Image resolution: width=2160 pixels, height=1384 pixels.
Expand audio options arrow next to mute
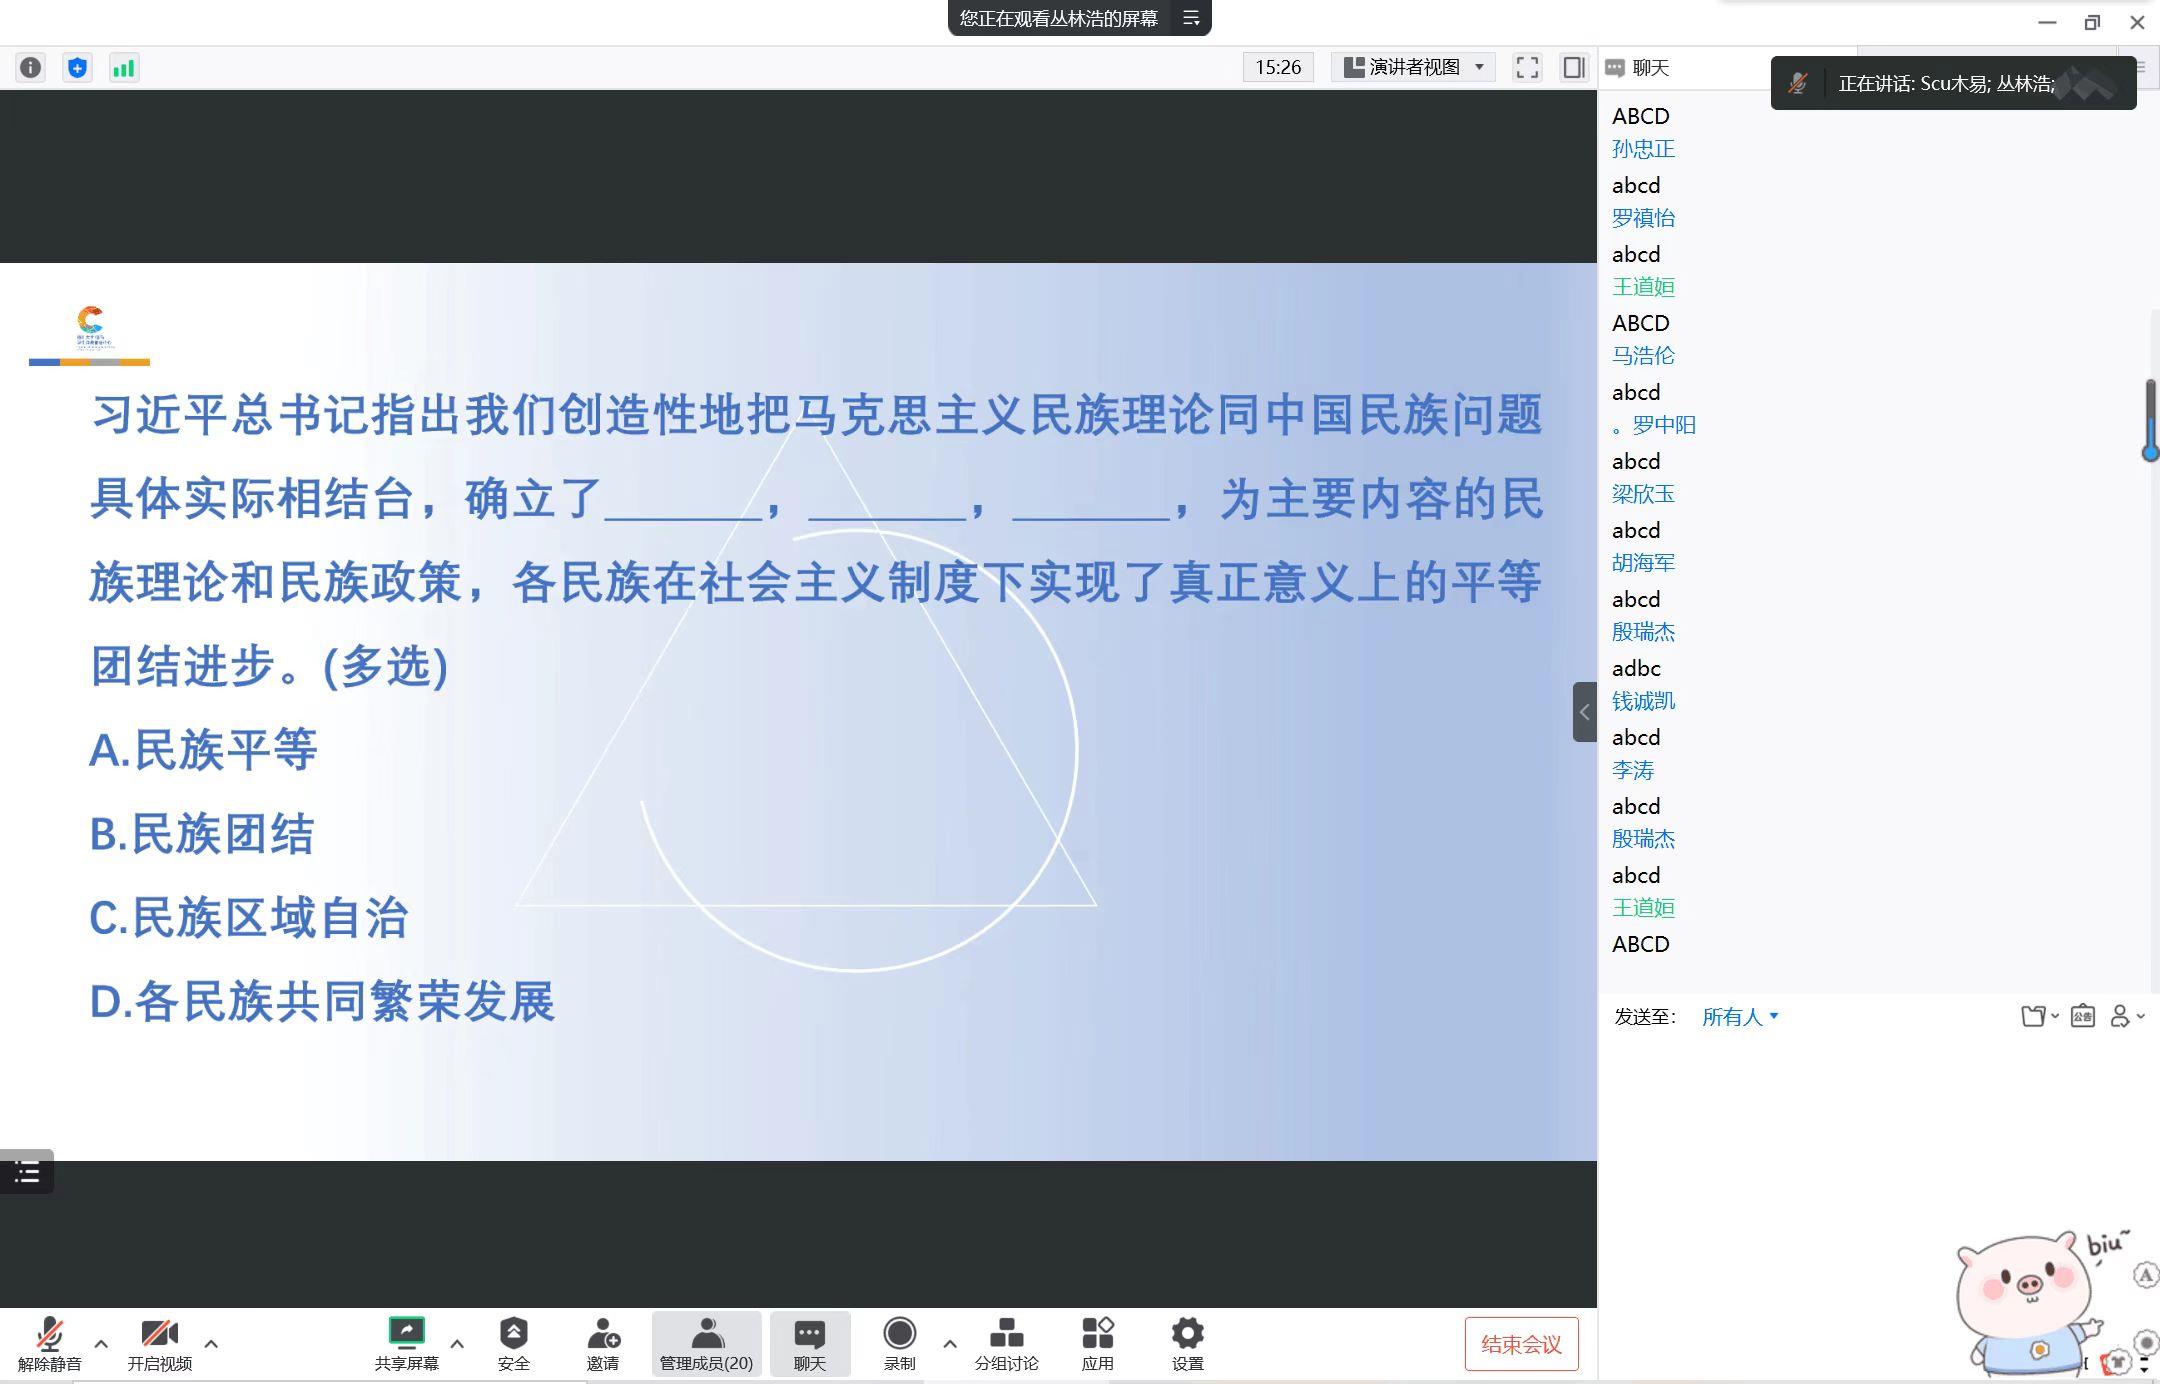pyautogui.click(x=101, y=1343)
